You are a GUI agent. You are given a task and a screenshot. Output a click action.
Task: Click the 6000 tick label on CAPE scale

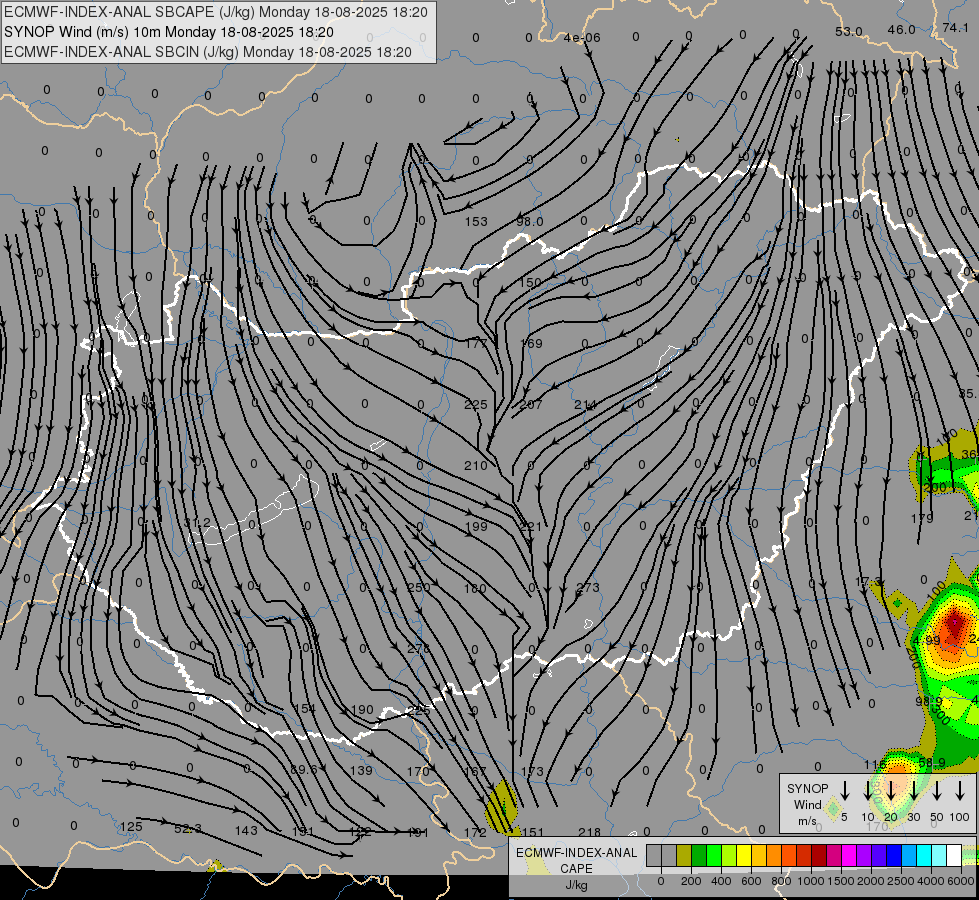(962, 881)
